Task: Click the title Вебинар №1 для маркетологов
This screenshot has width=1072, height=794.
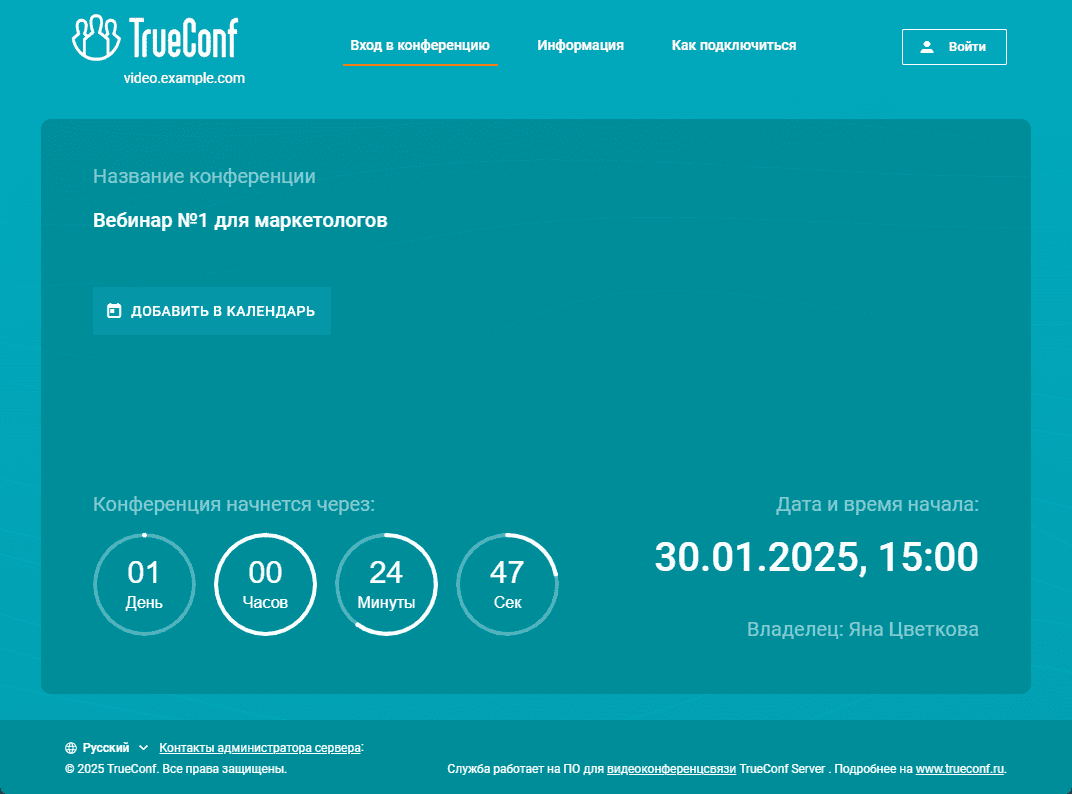Action: pyautogui.click(x=240, y=220)
